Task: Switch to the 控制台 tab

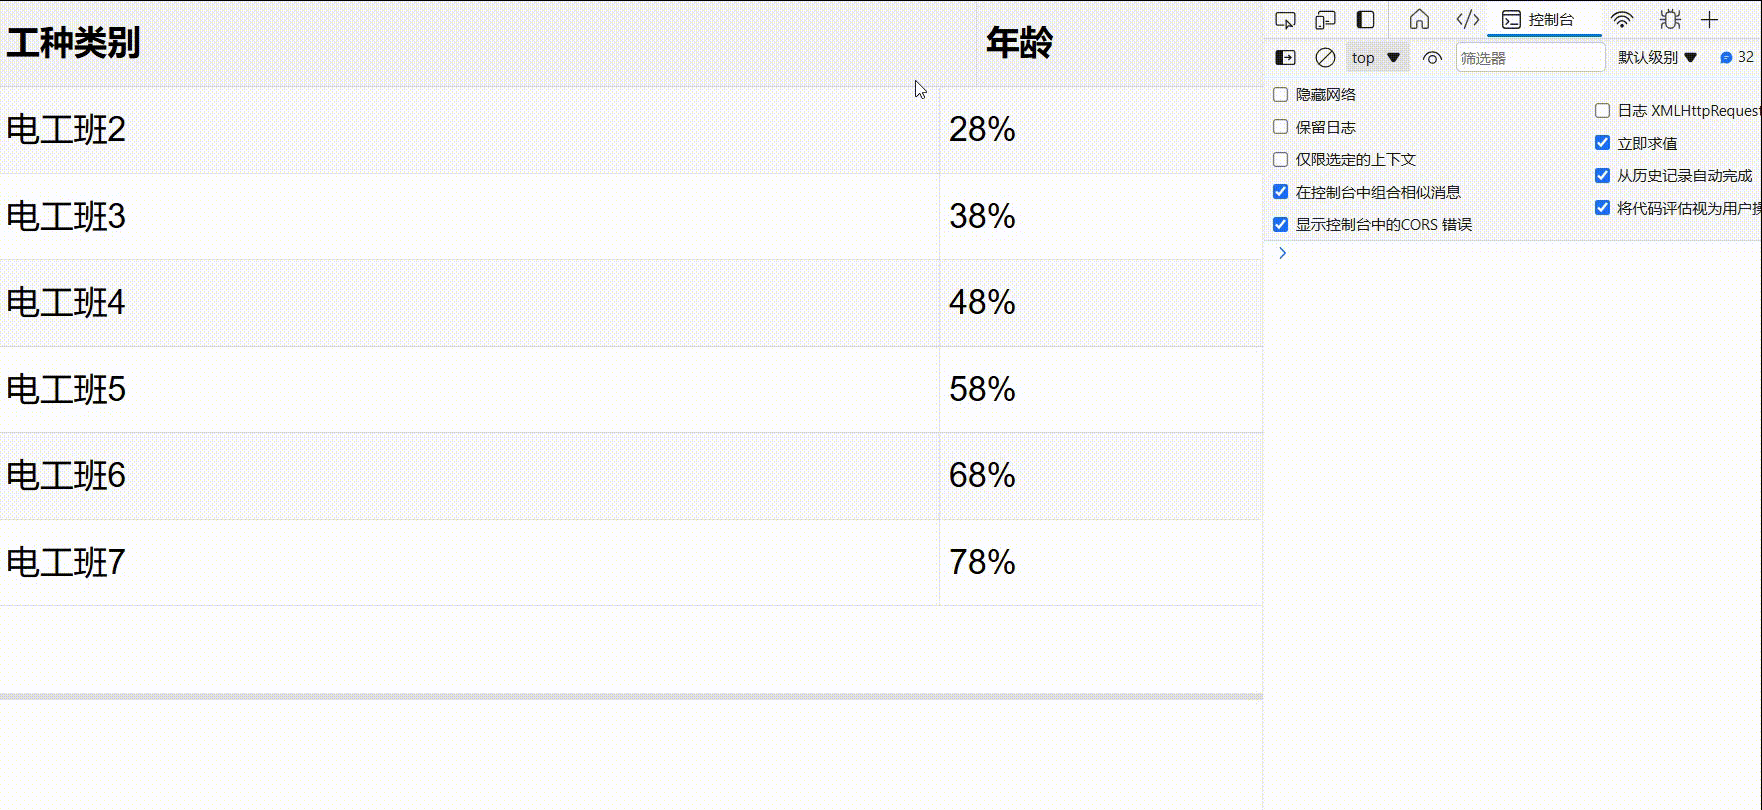Action: pyautogui.click(x=1544, y=20)
